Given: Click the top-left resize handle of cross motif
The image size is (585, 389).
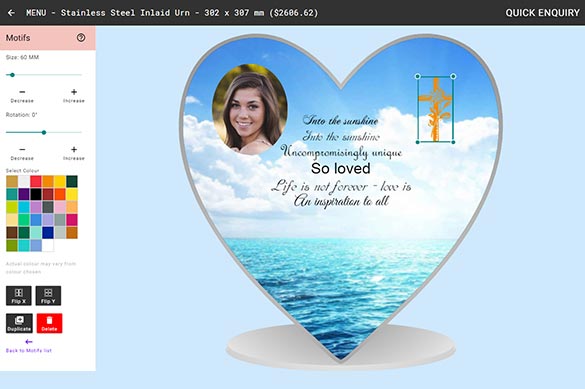Looking at the screenshot, I should 418,76.
